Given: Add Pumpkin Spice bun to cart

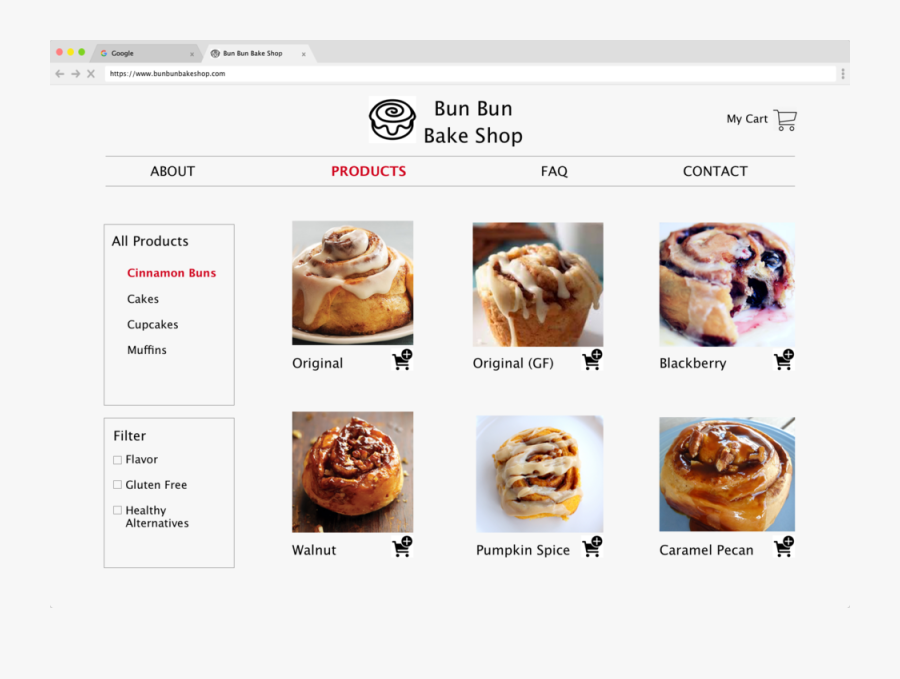Looking at the screenshot, I should [x=592, y=547].
